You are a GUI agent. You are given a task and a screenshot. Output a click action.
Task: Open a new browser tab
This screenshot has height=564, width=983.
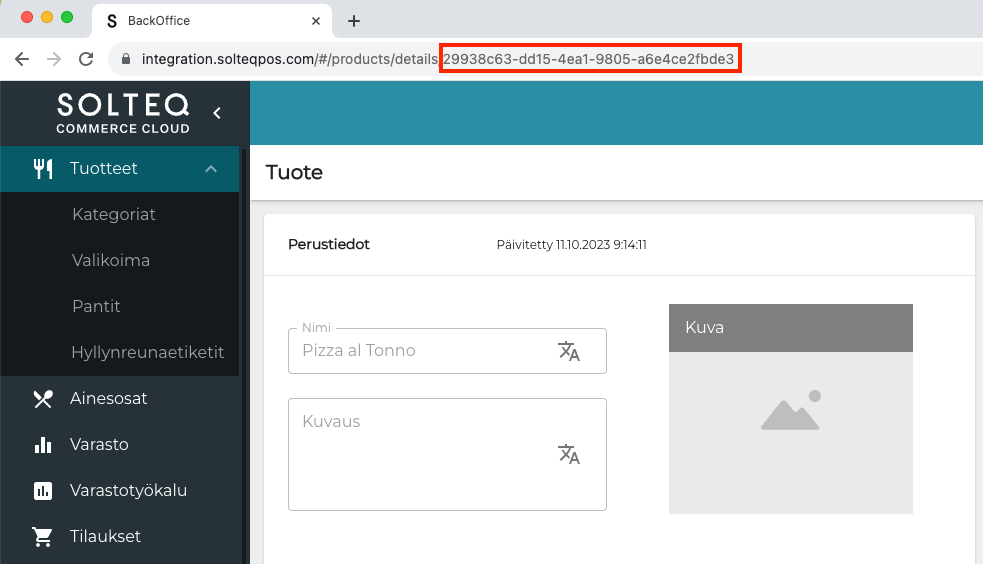[x=353, y=21]
